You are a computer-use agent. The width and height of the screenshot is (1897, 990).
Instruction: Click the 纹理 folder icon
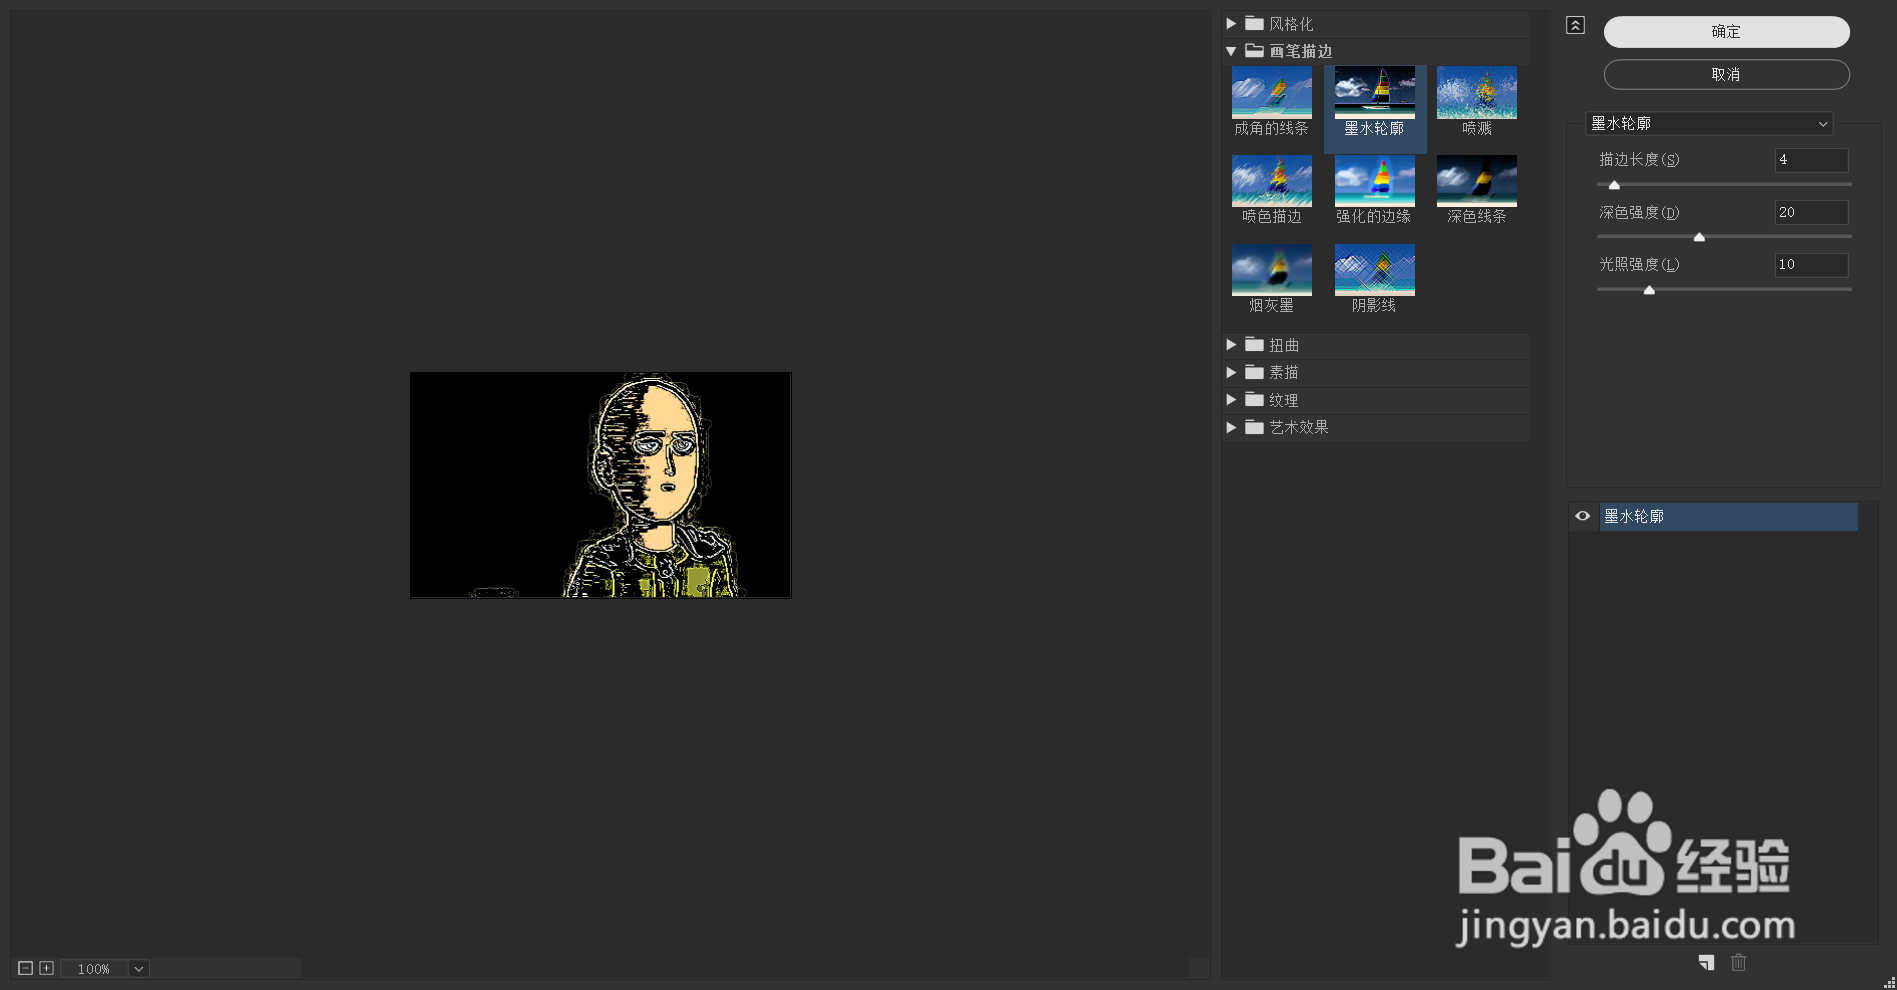[1254, 400]
